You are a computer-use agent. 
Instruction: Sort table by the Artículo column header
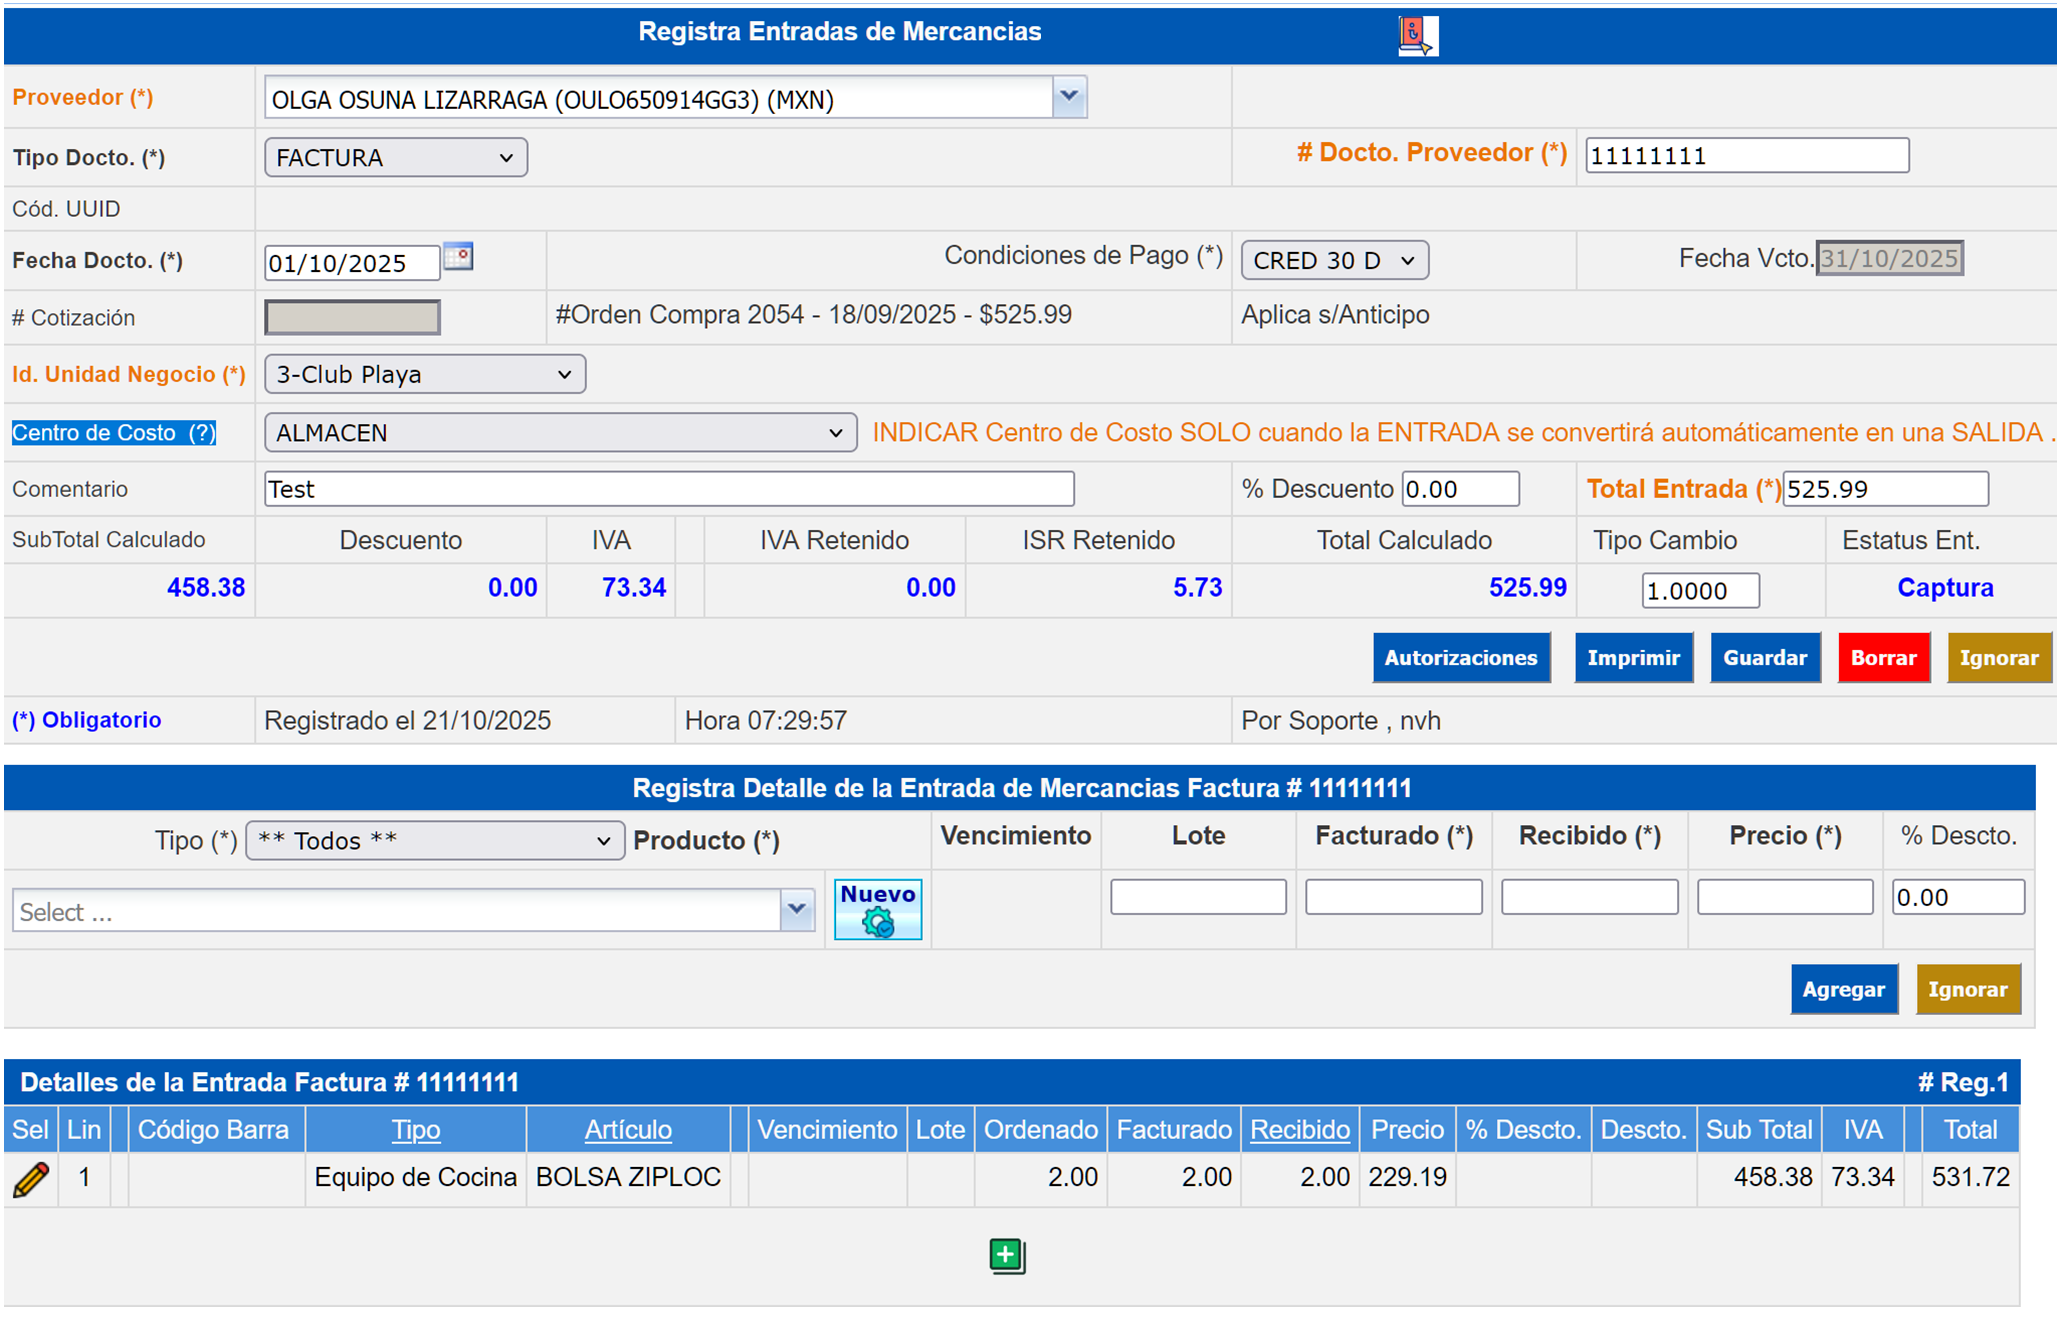click(x=628, y=1130)
